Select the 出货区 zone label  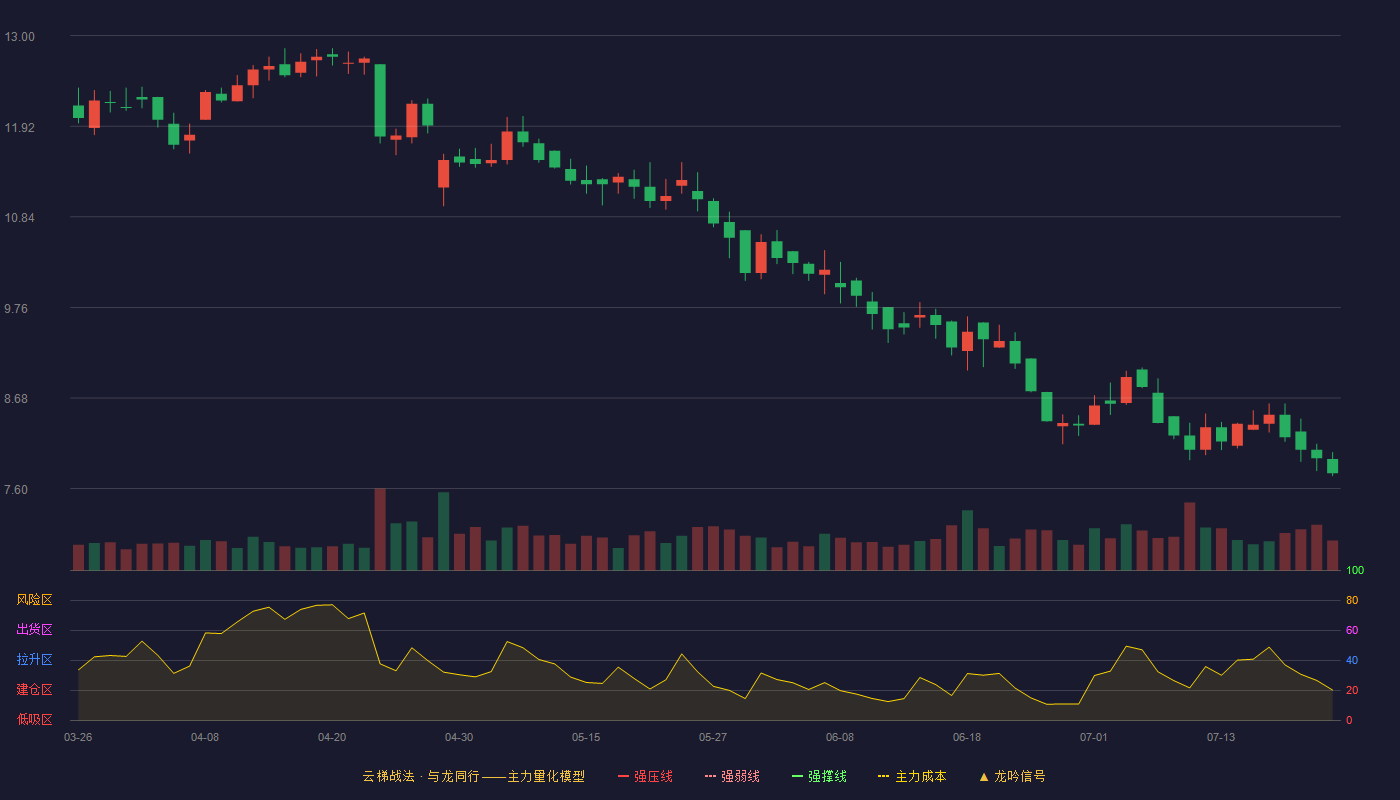[34, 630]
